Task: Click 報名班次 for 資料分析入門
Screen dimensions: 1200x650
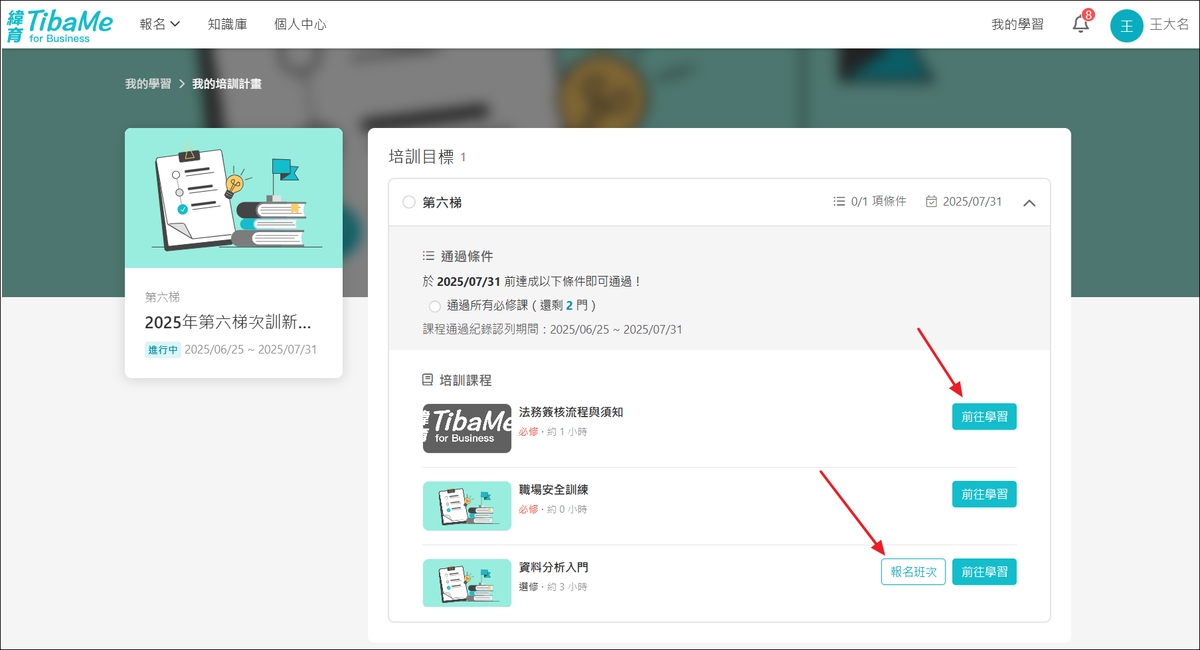Action: click(912, 572)
